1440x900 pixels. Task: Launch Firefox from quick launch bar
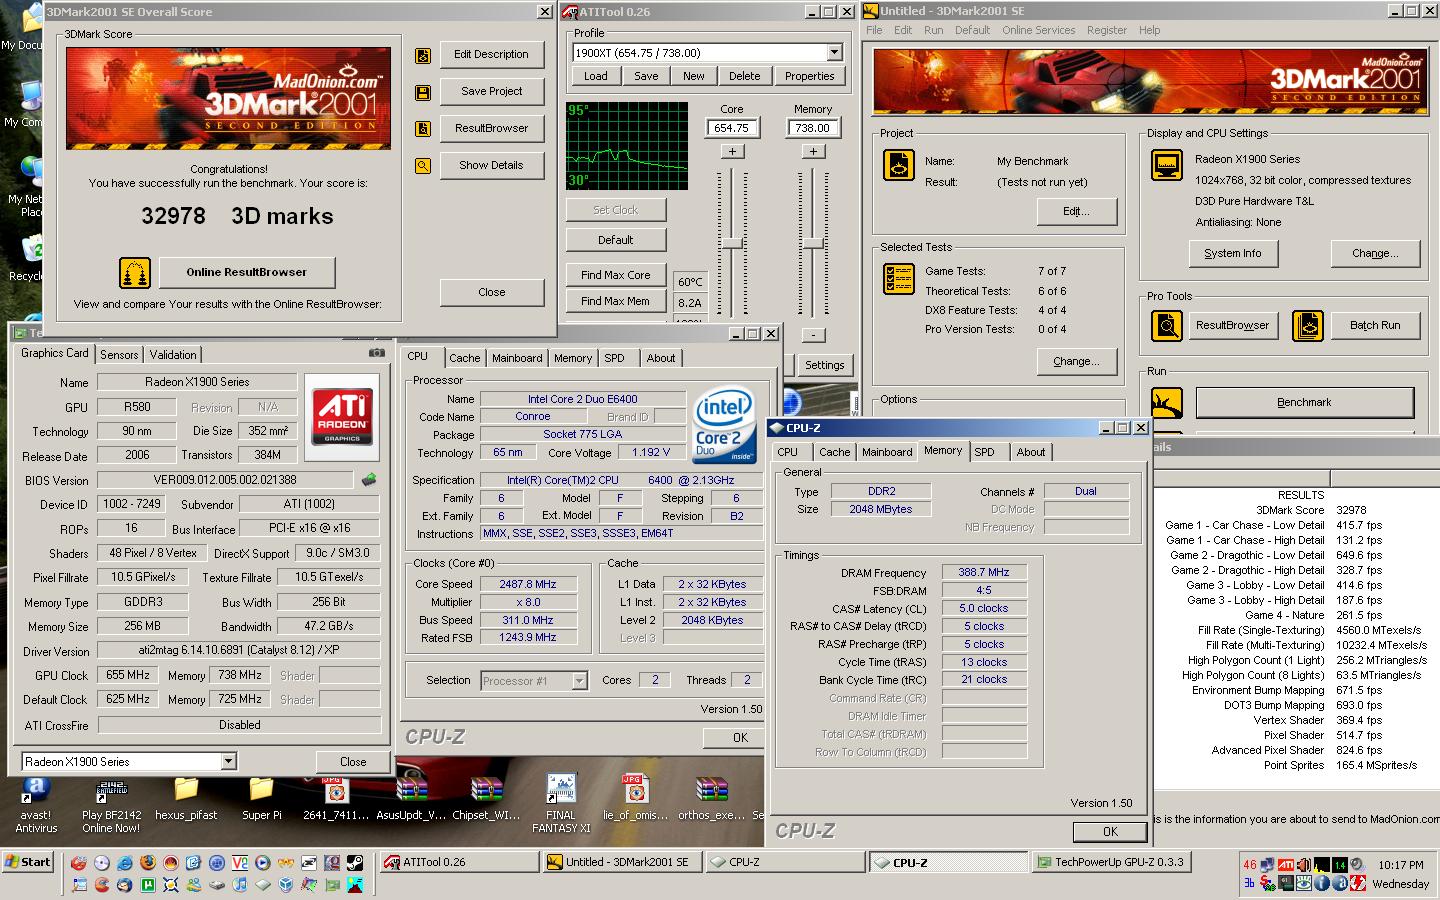tap(148, 862)
